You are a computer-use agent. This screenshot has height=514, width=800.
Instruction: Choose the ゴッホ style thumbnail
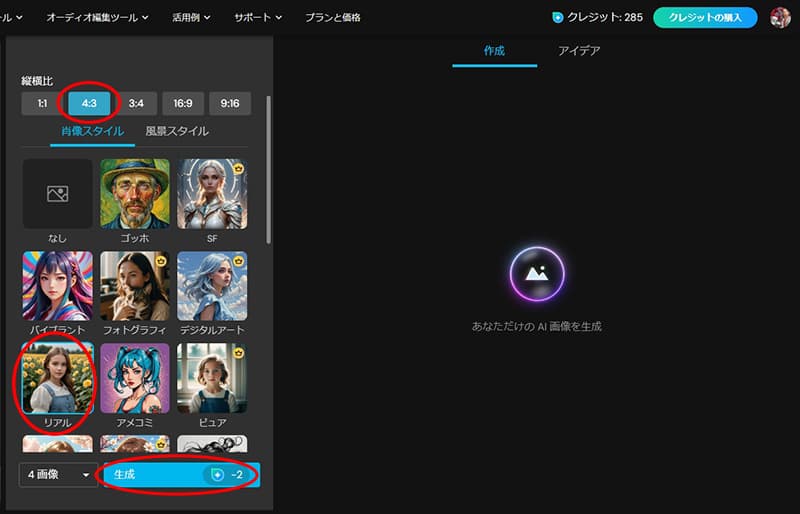pos(135,193)
